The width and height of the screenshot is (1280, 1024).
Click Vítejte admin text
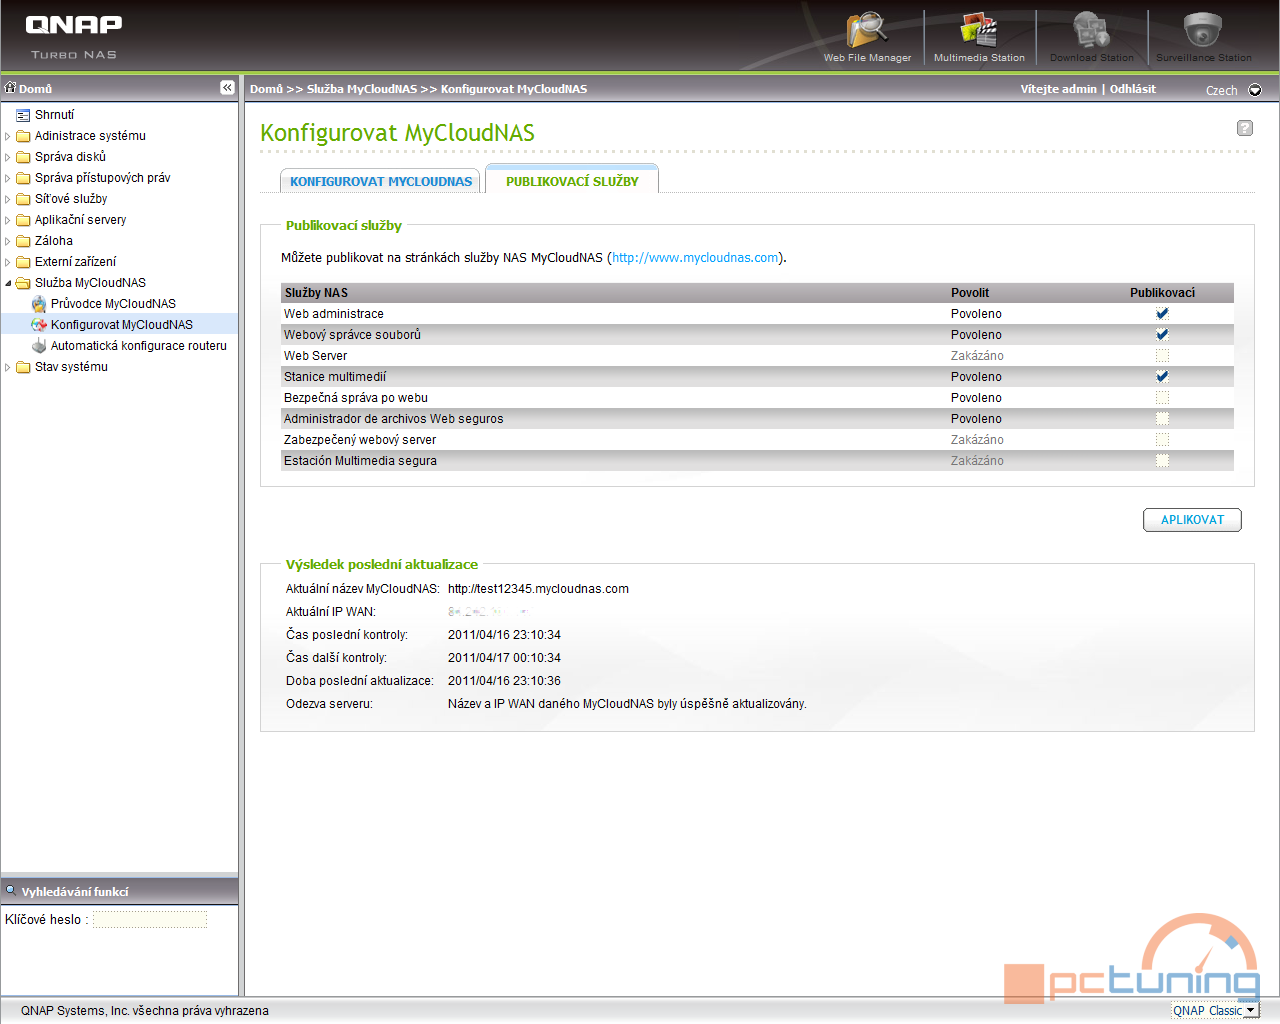pos(1058,89)
